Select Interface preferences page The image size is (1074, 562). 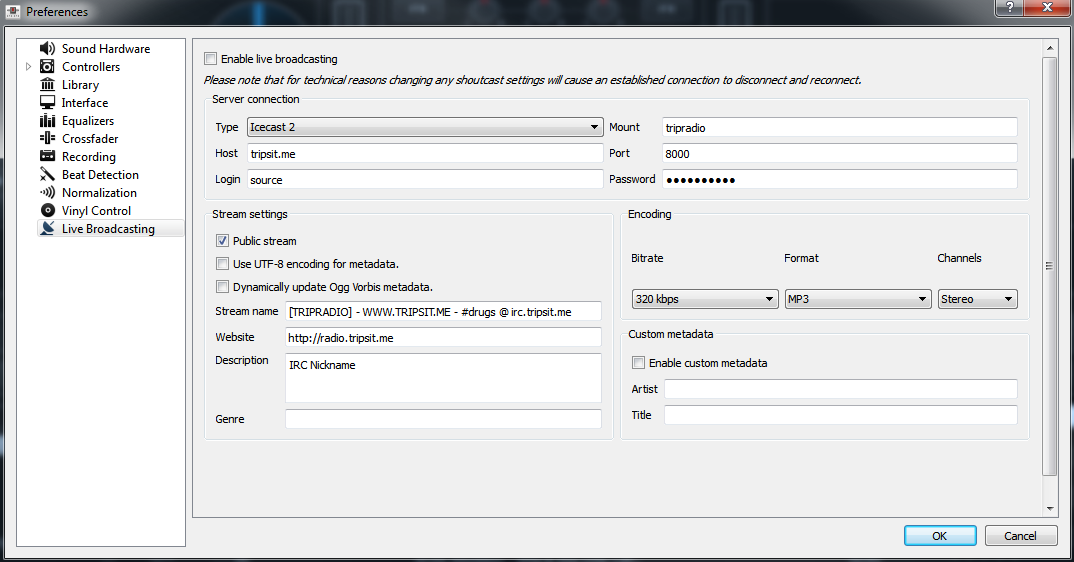click(x=85, y=103)
